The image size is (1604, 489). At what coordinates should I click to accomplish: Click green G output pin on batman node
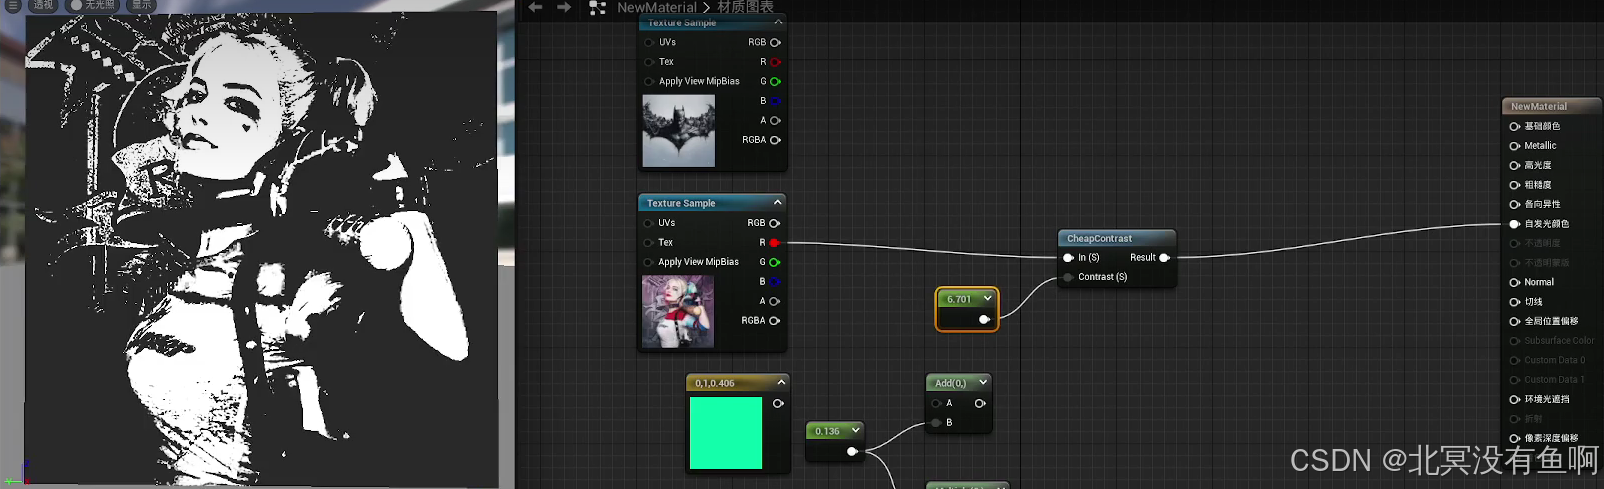click(x=775, y=82)
